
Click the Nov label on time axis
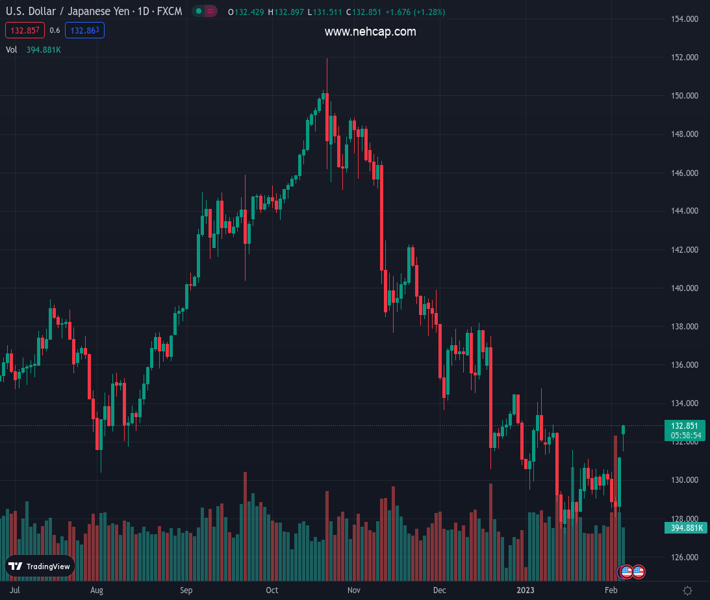(353, 591)
